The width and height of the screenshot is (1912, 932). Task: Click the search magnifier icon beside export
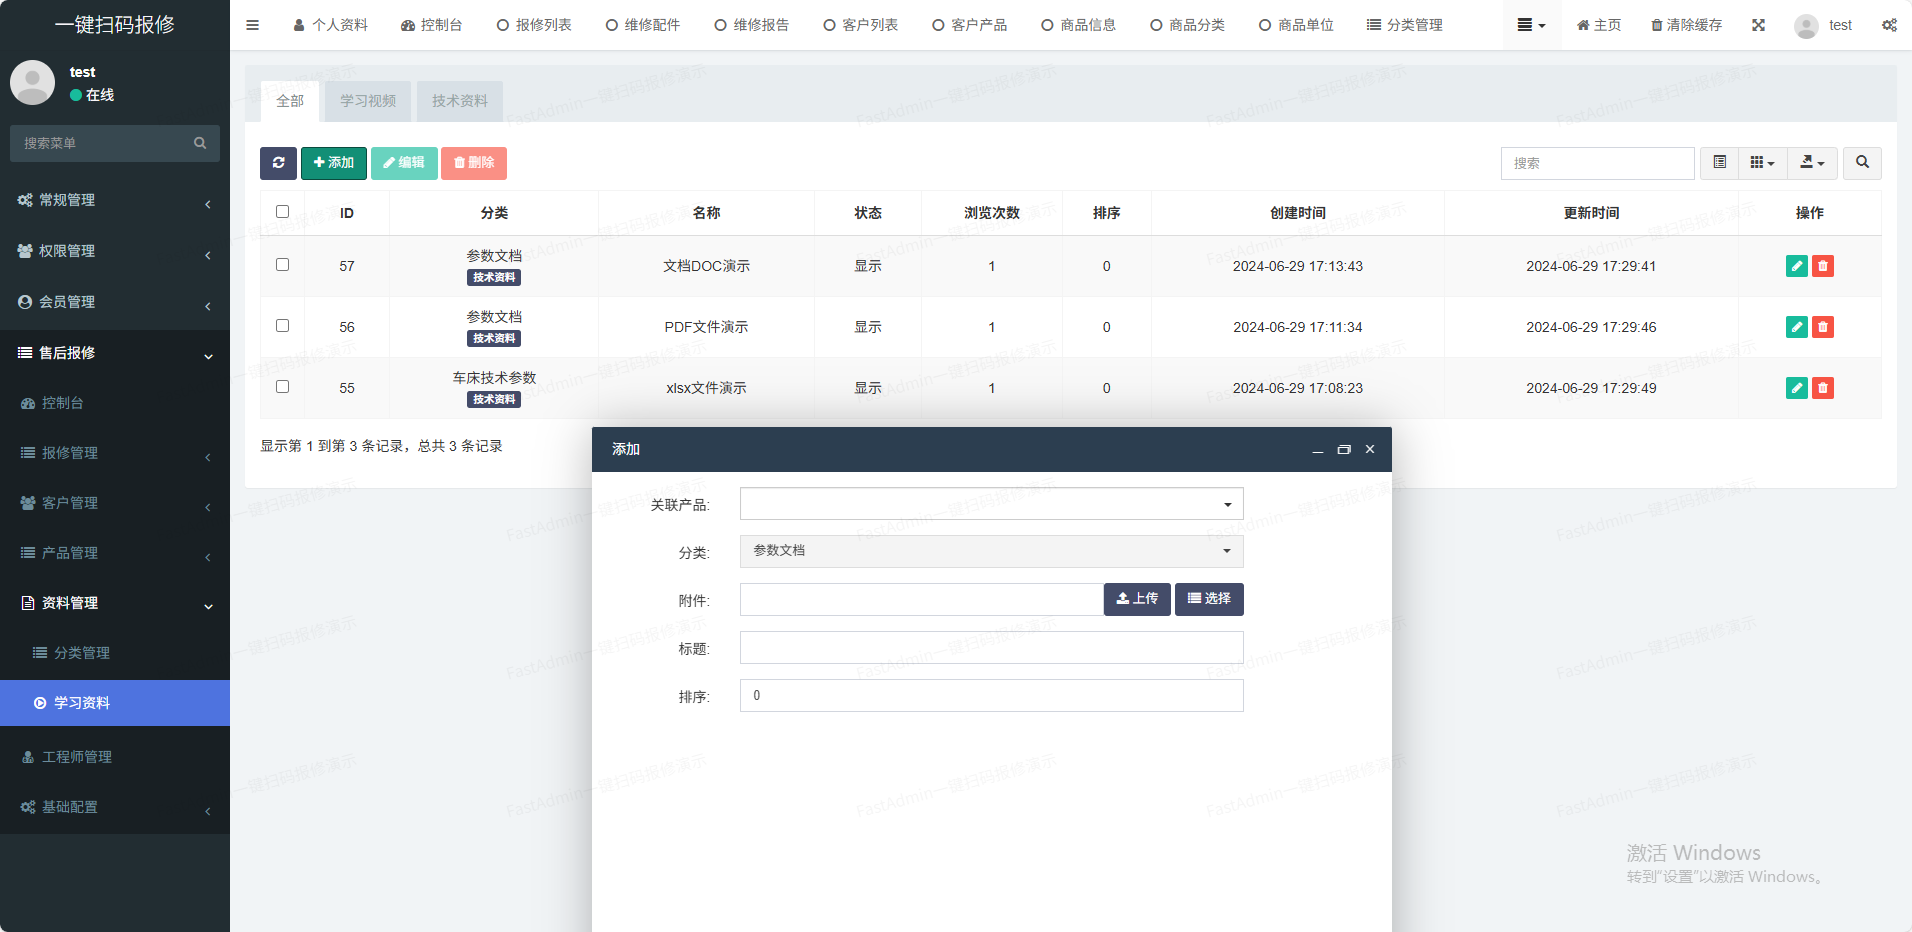pyautogui.click(x=1862, y=163)
